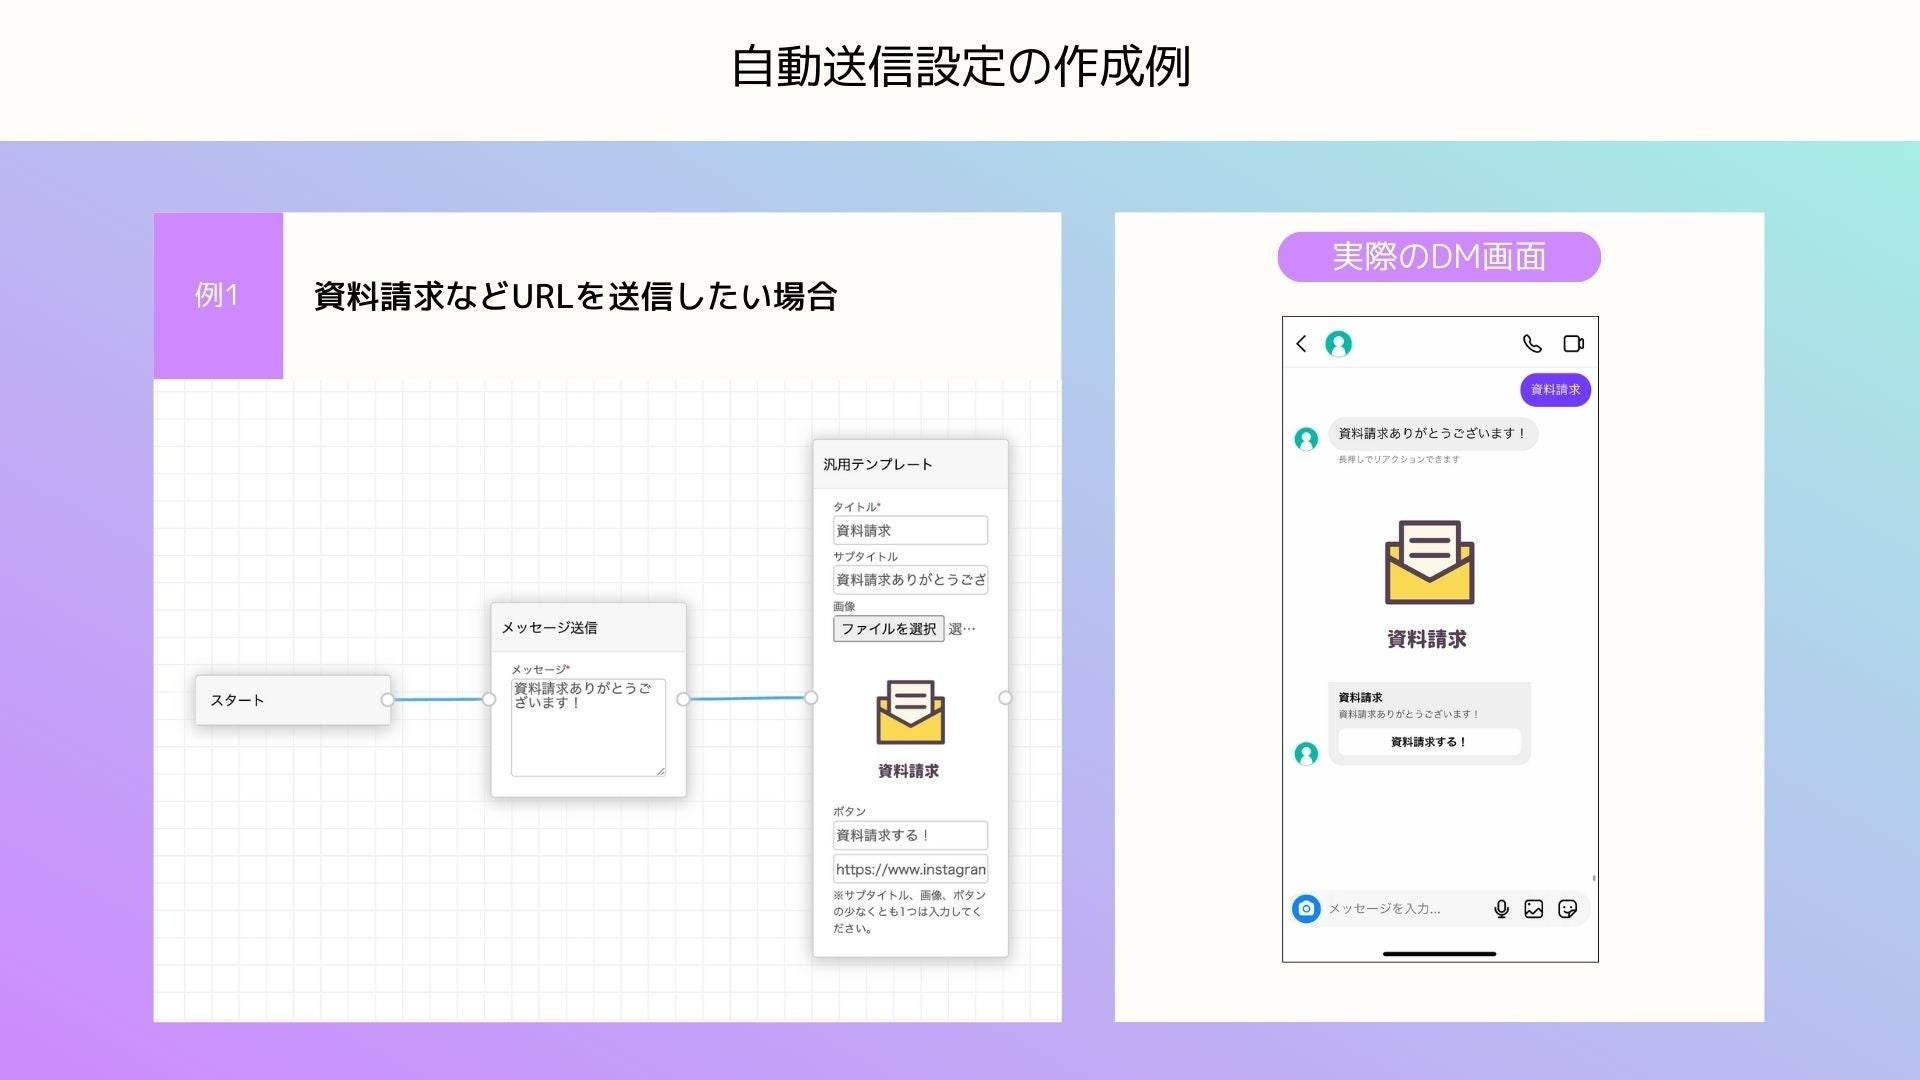Tap the purple 資料請求 sent message bubble
1920x1080 pixels.
(x=1555, y=390)
